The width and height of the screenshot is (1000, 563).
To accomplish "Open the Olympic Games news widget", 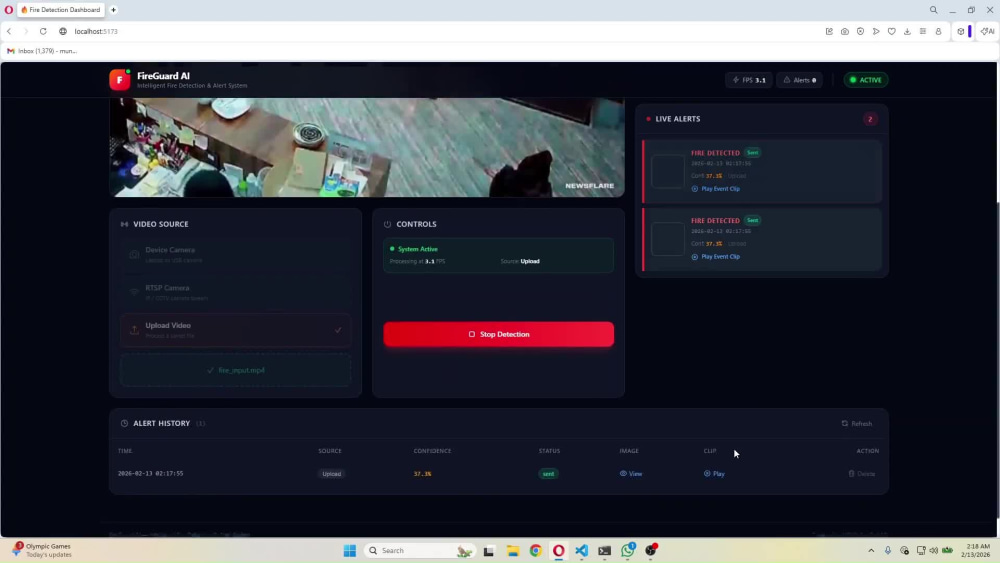I will click(42, 550).
